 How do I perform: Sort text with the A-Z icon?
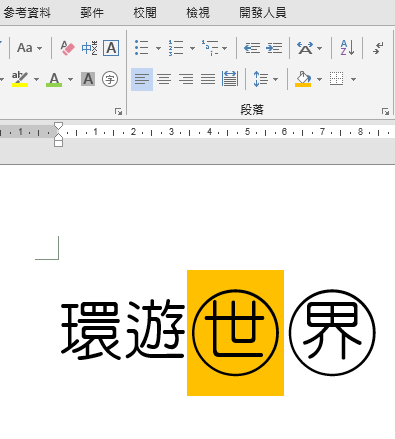point(347,48)
